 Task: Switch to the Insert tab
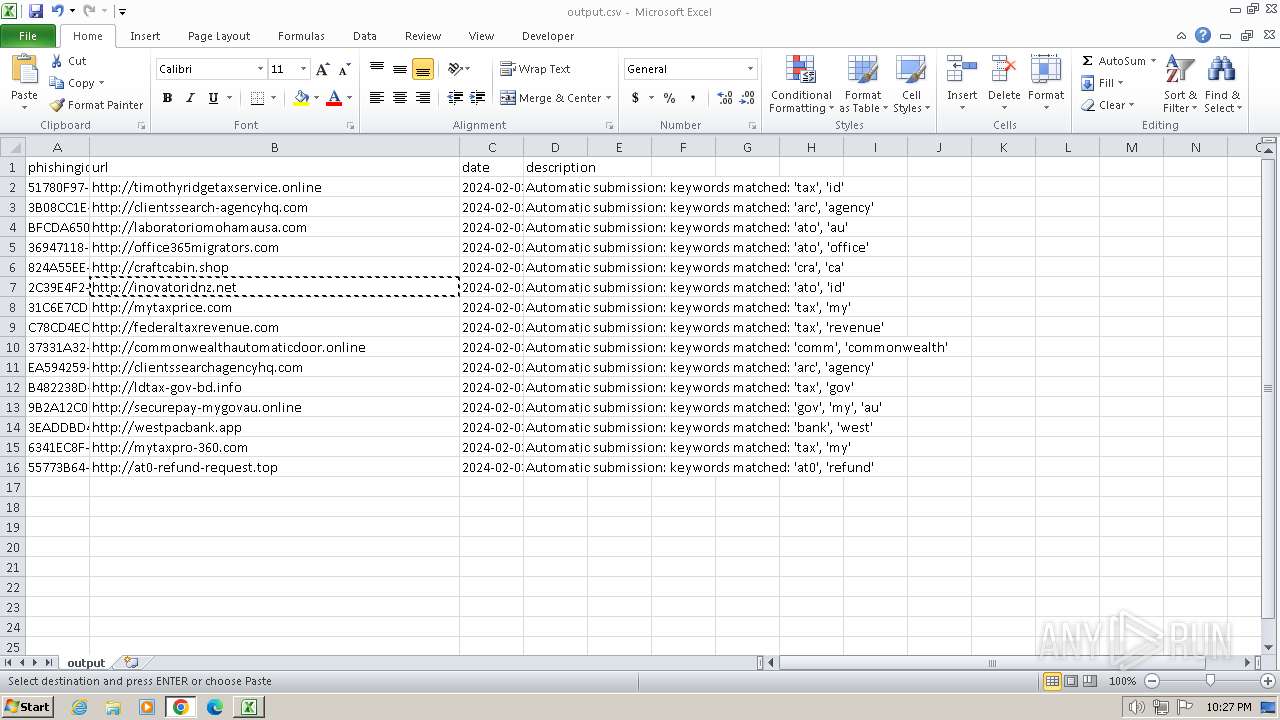click(145, 36)
